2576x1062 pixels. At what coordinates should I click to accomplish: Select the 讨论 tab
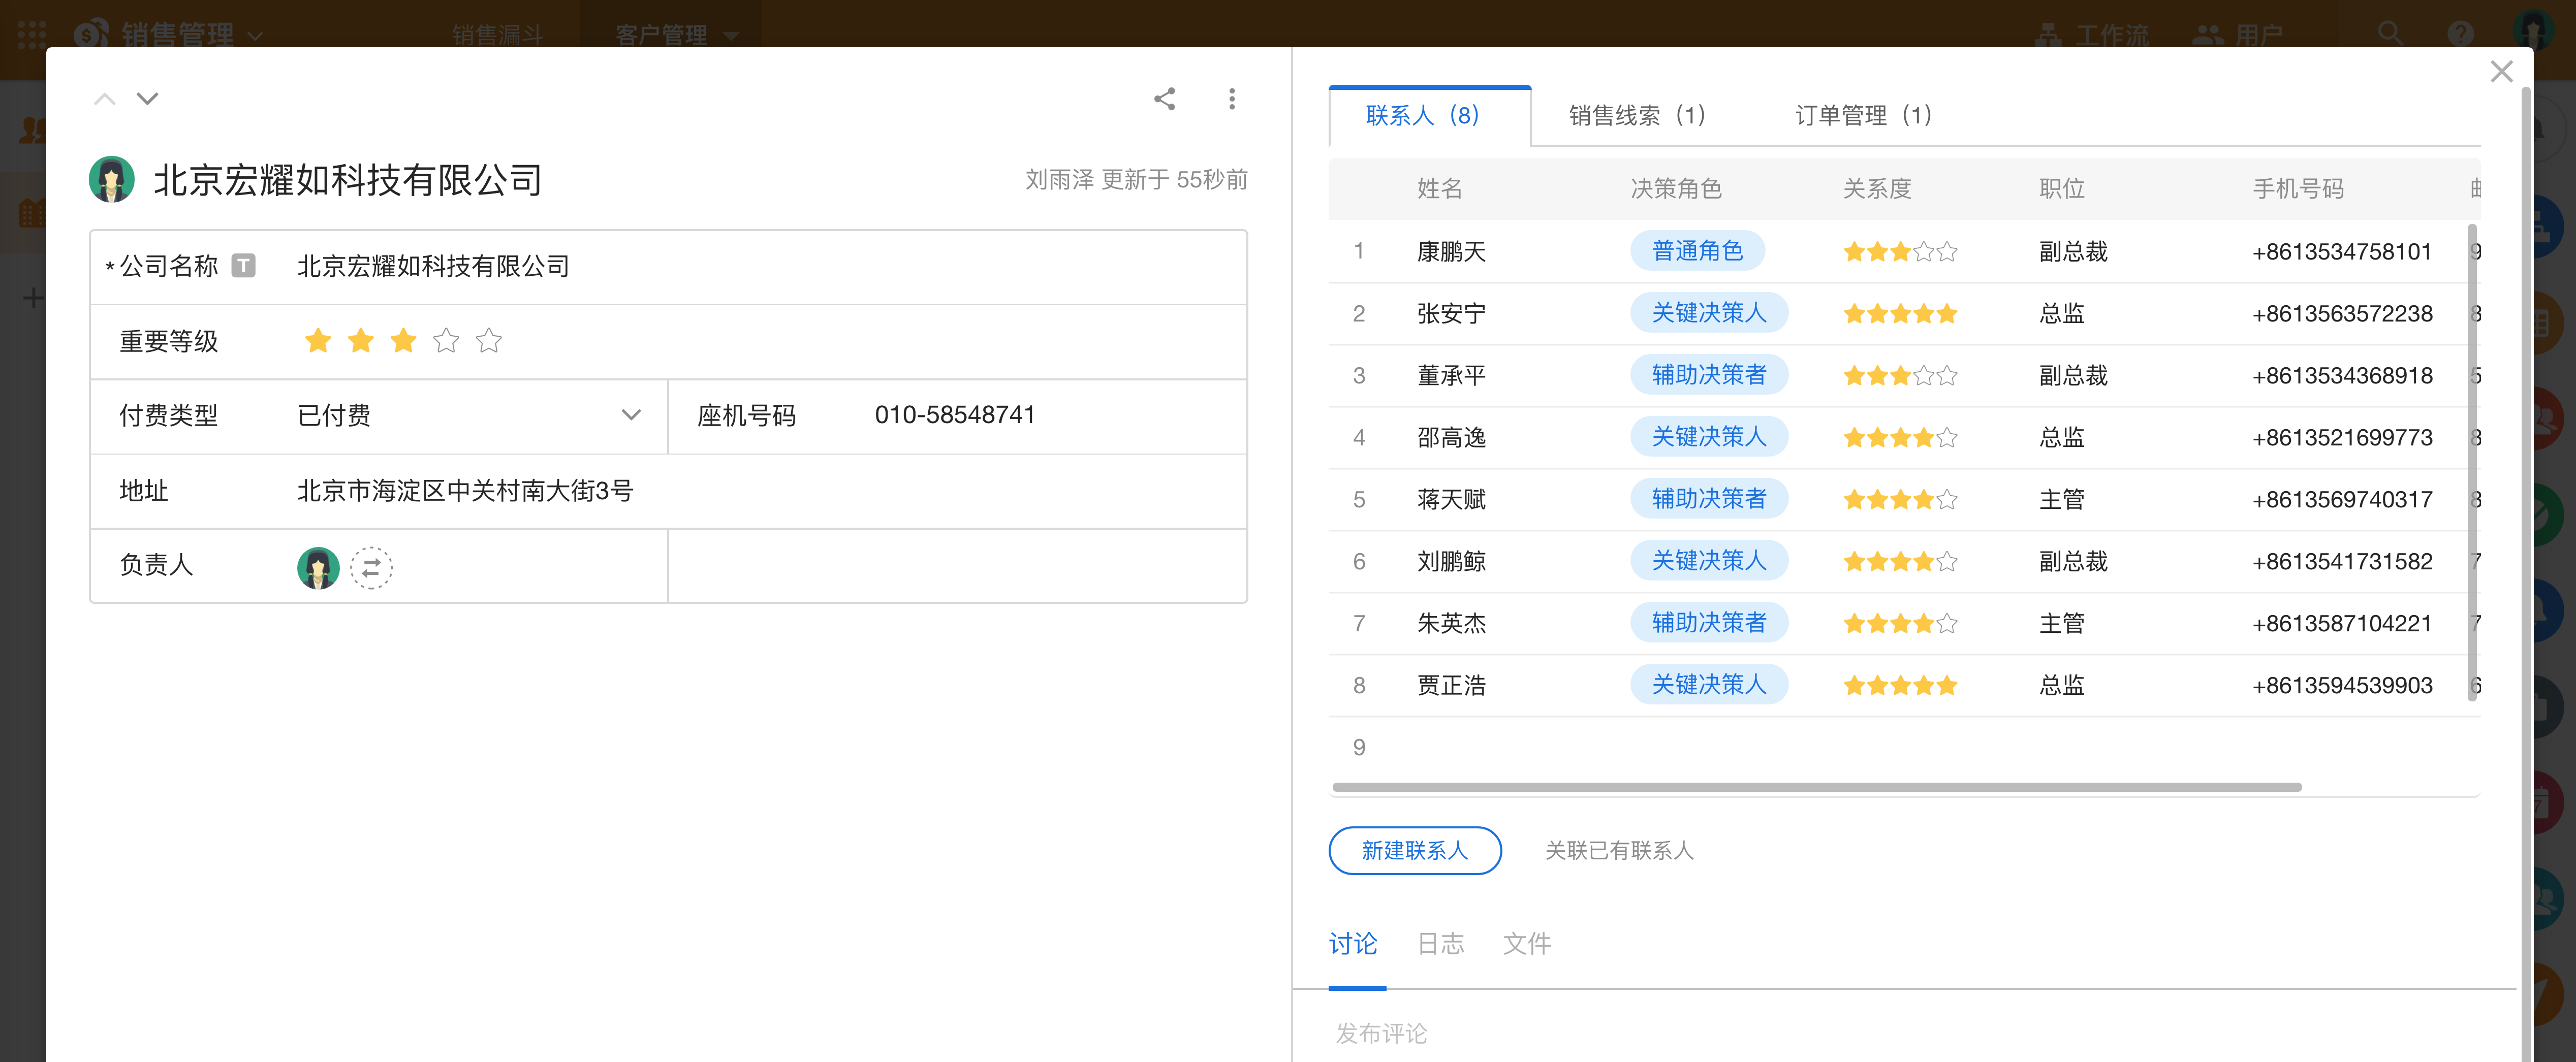click(1353, 944)
